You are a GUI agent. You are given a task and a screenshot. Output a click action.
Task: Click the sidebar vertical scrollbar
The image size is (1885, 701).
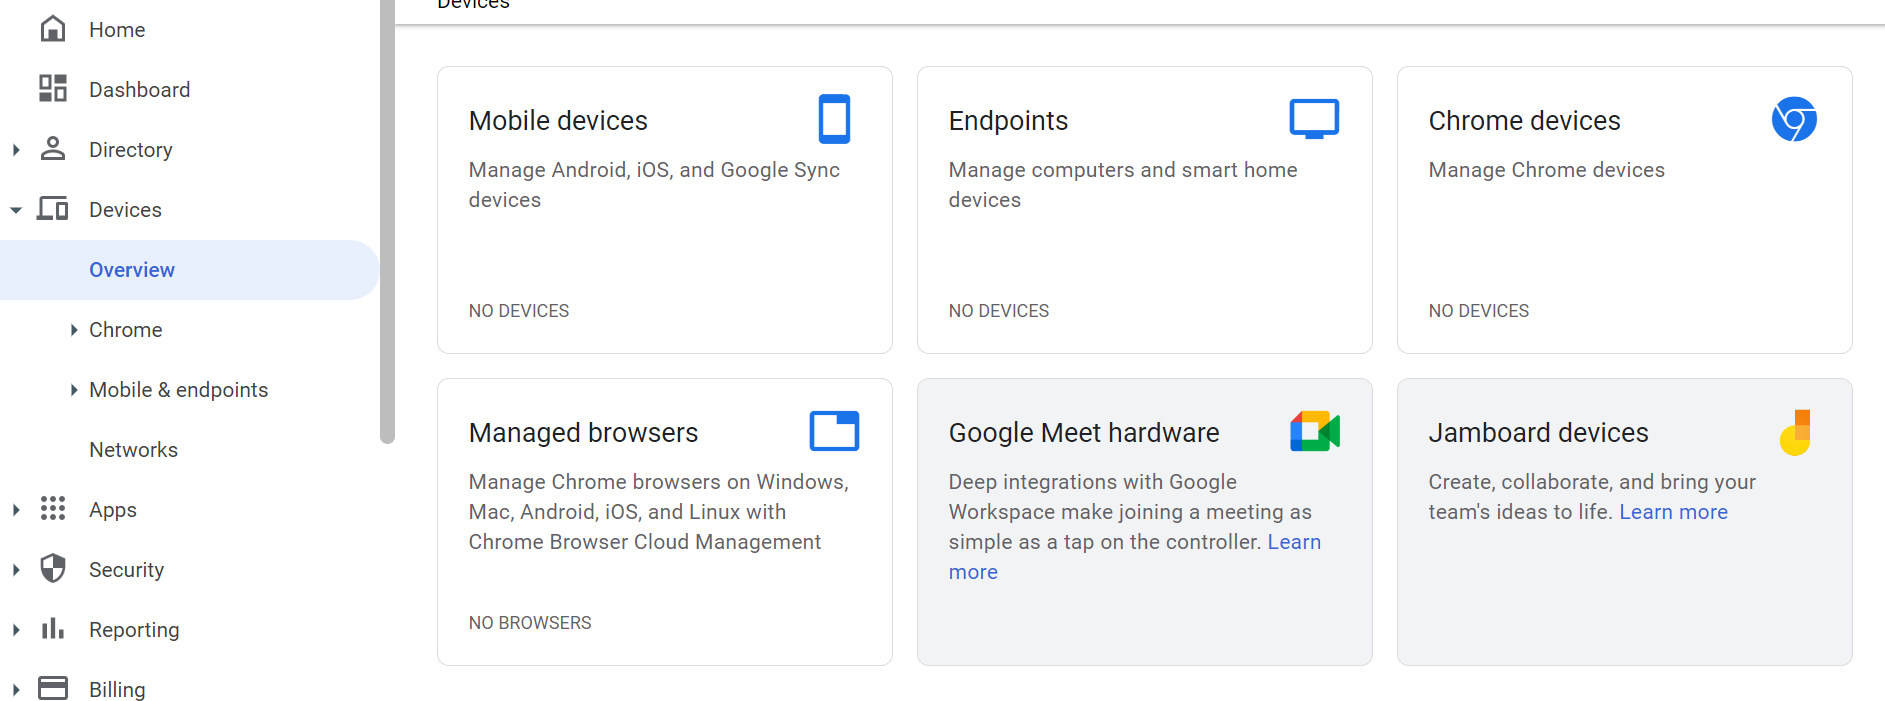click(387, 220)
